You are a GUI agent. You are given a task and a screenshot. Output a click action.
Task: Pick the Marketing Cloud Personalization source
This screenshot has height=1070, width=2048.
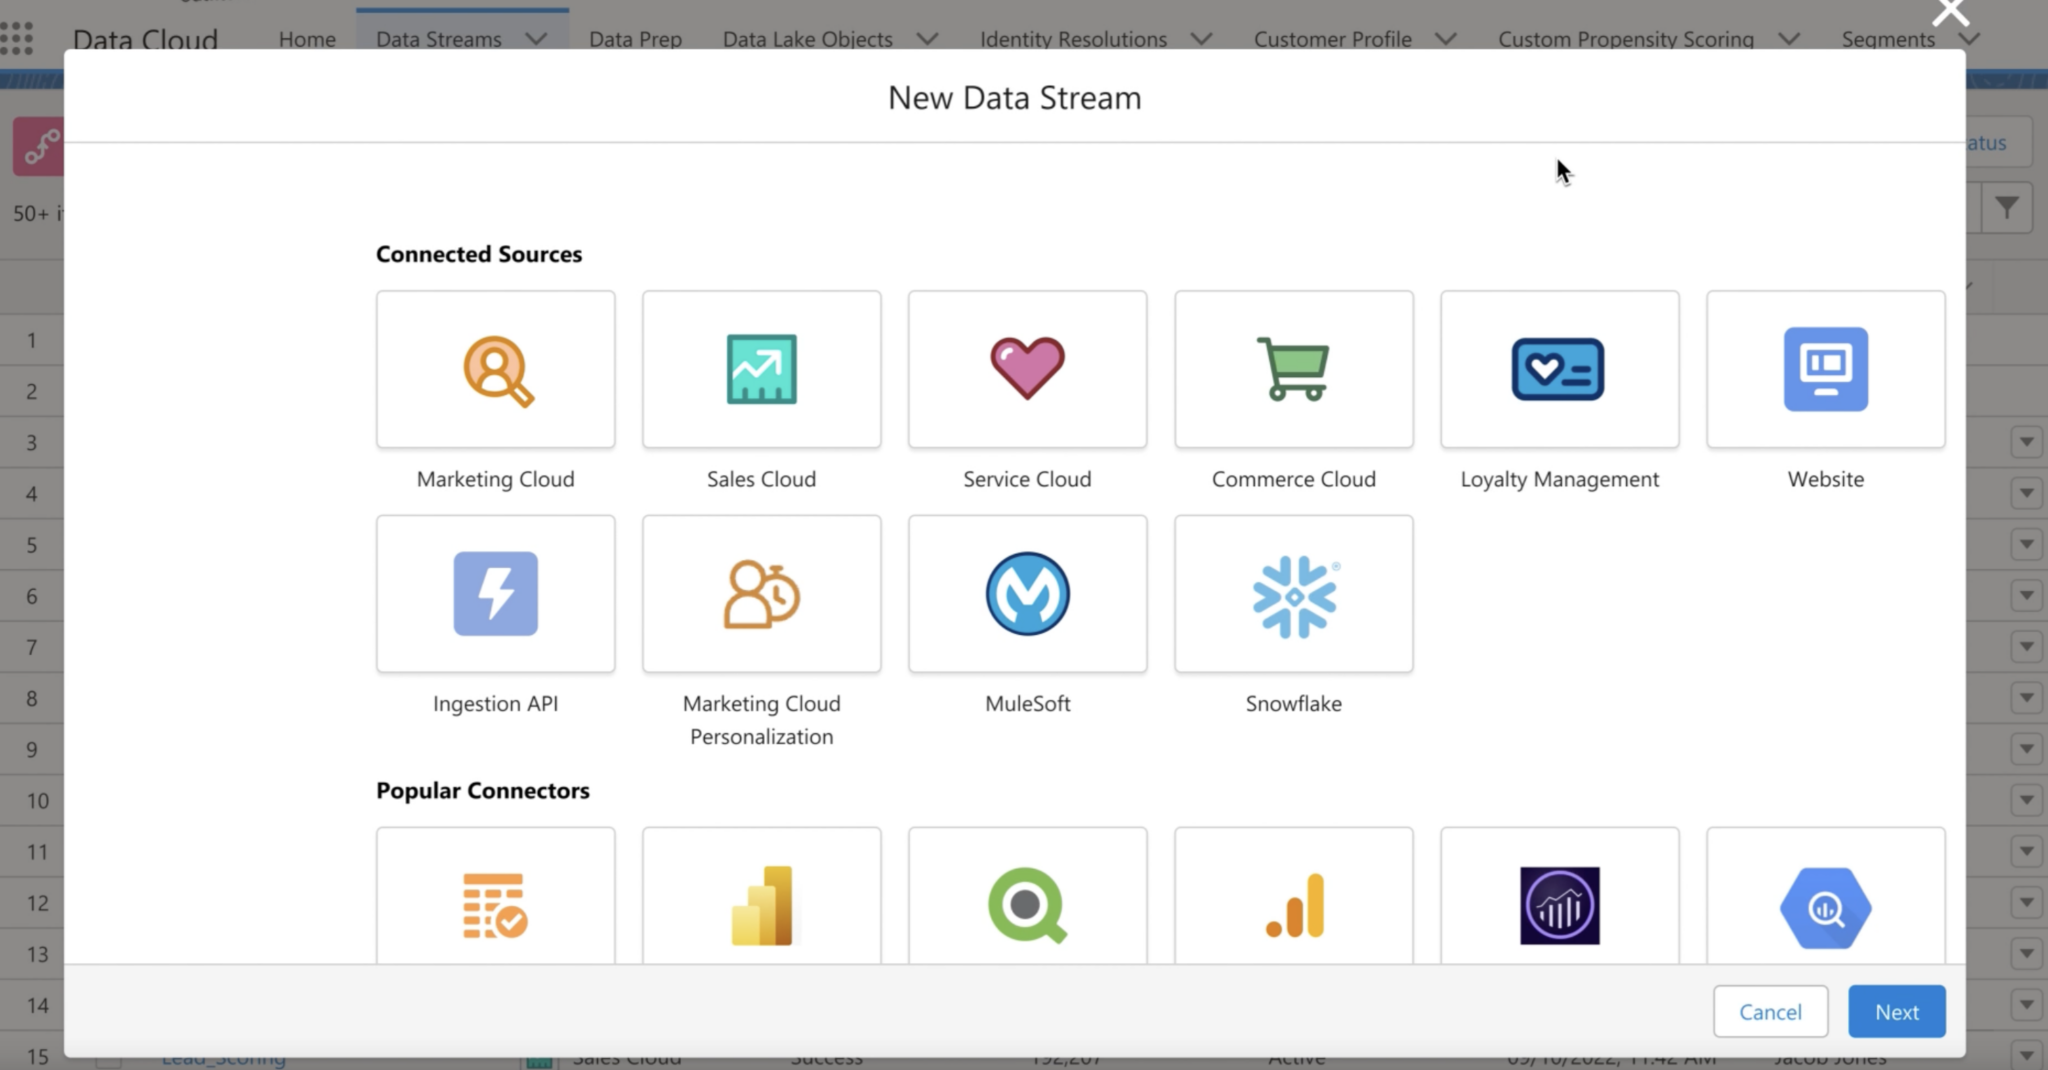pos(761,593)
